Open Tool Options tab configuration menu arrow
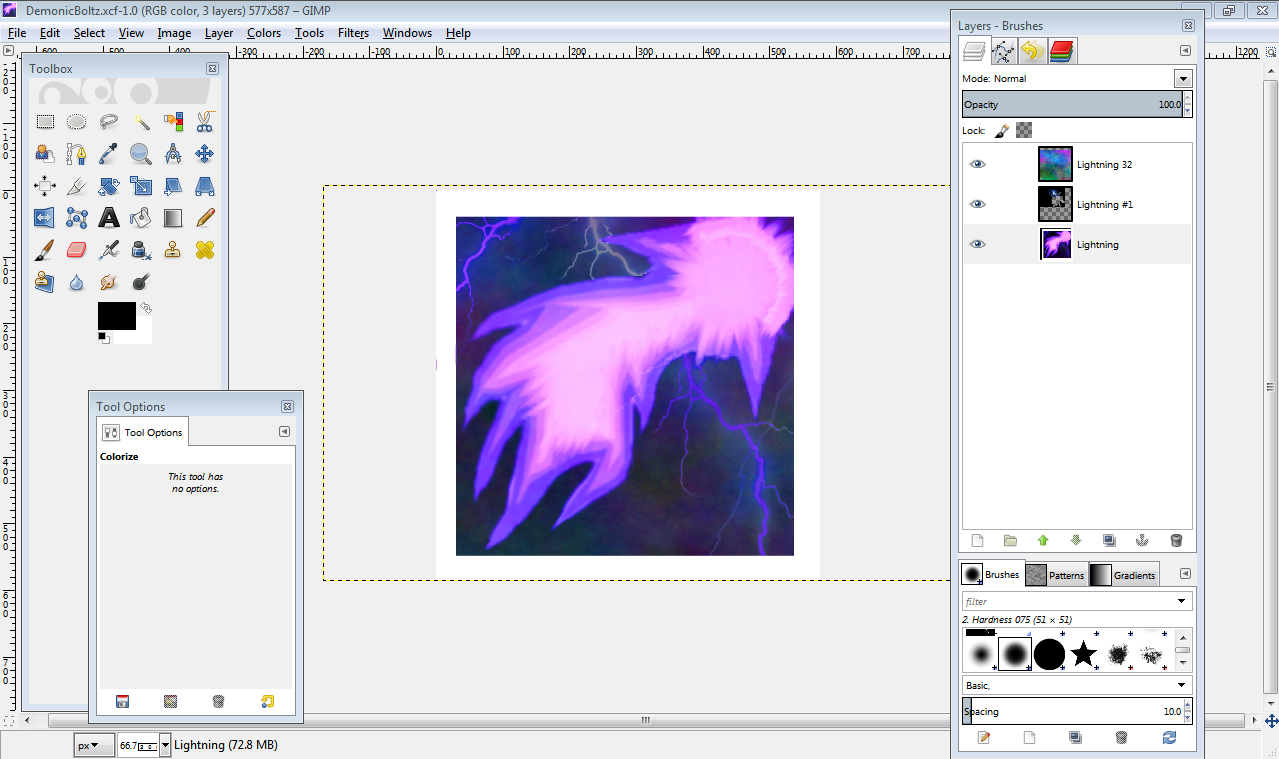The image size is (1279, 759). tap(284, 432)
